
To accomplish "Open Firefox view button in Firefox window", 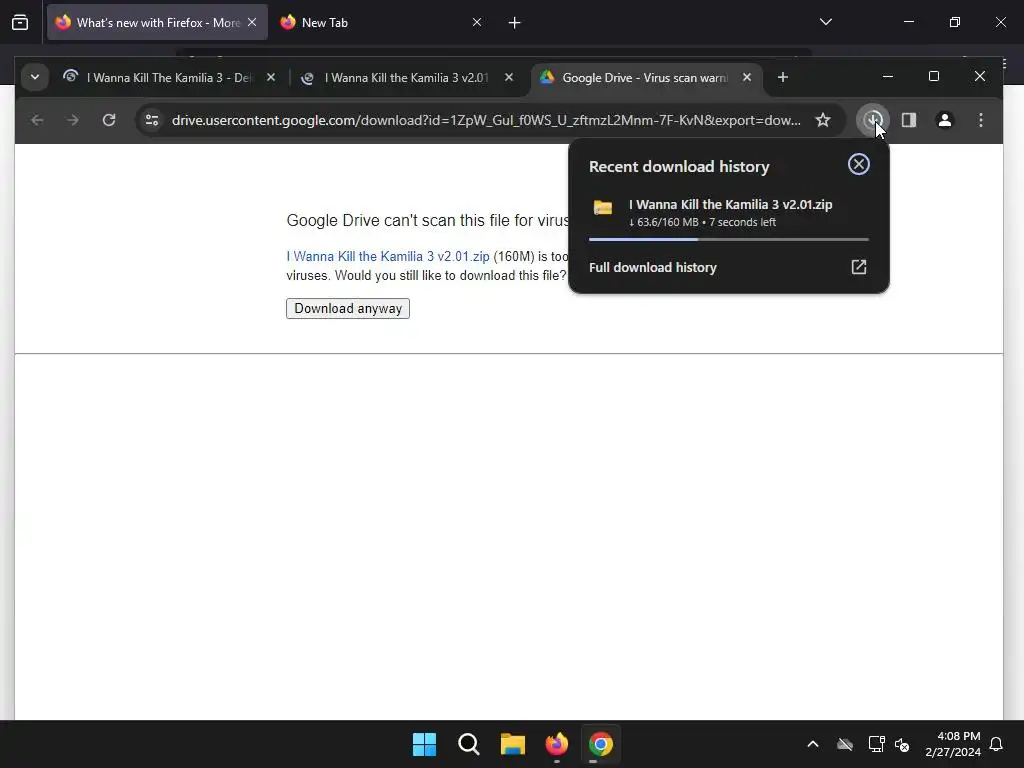I will [20, 23].
